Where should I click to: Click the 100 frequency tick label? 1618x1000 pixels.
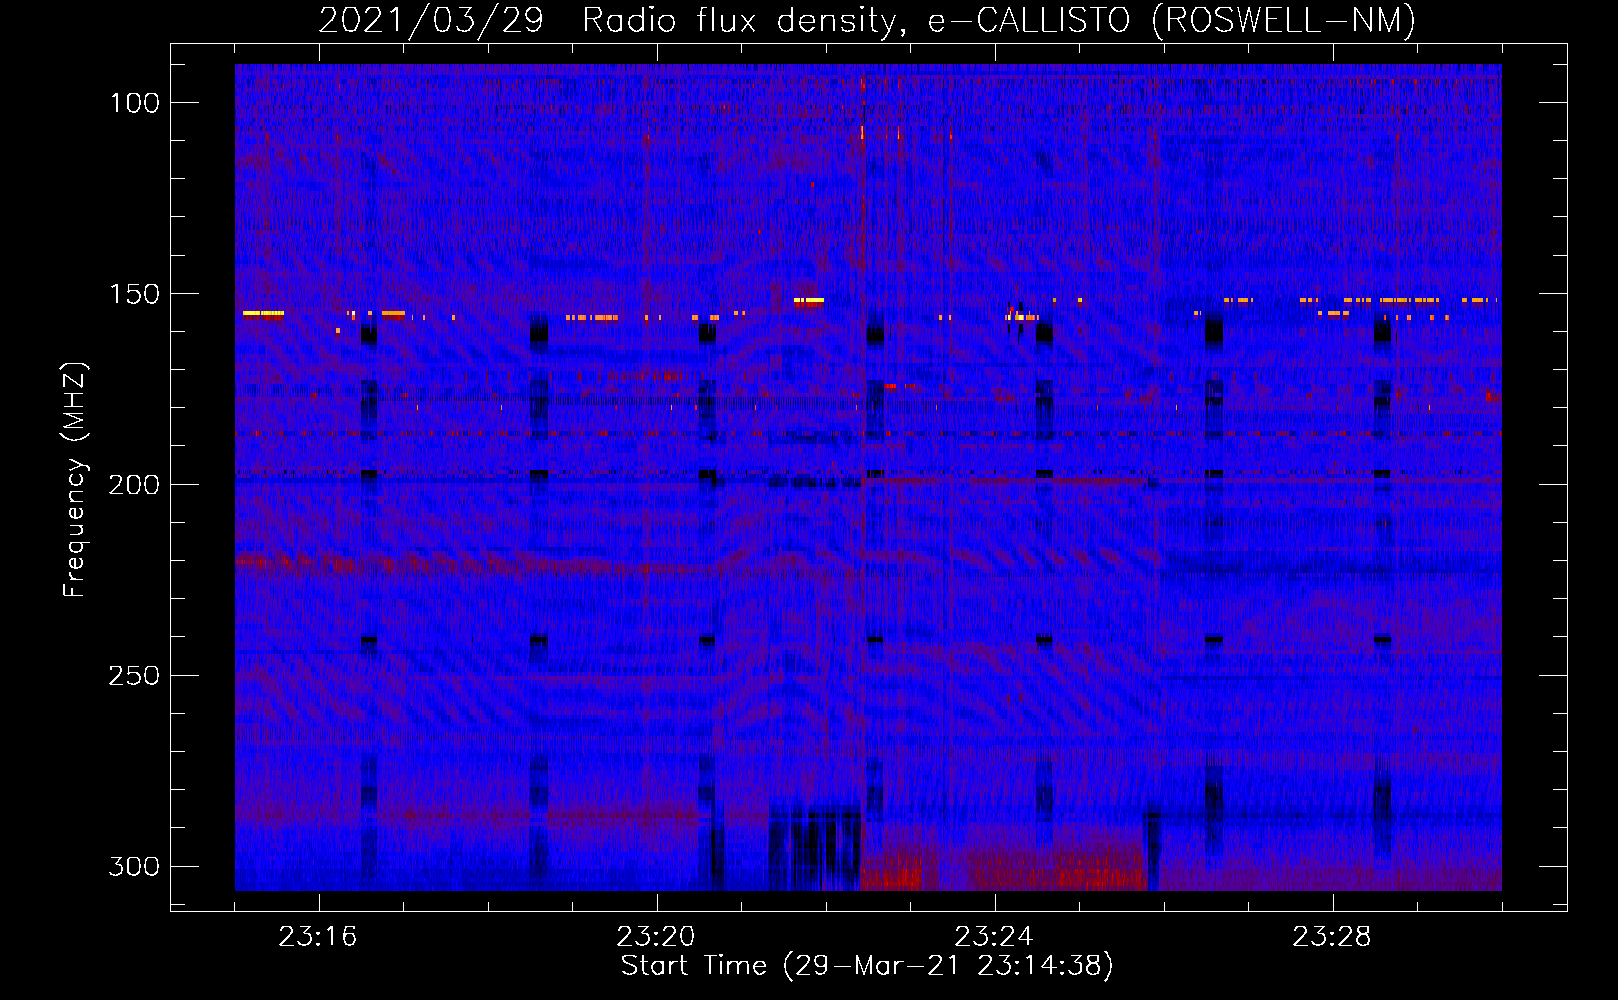[x=134, y=103]
